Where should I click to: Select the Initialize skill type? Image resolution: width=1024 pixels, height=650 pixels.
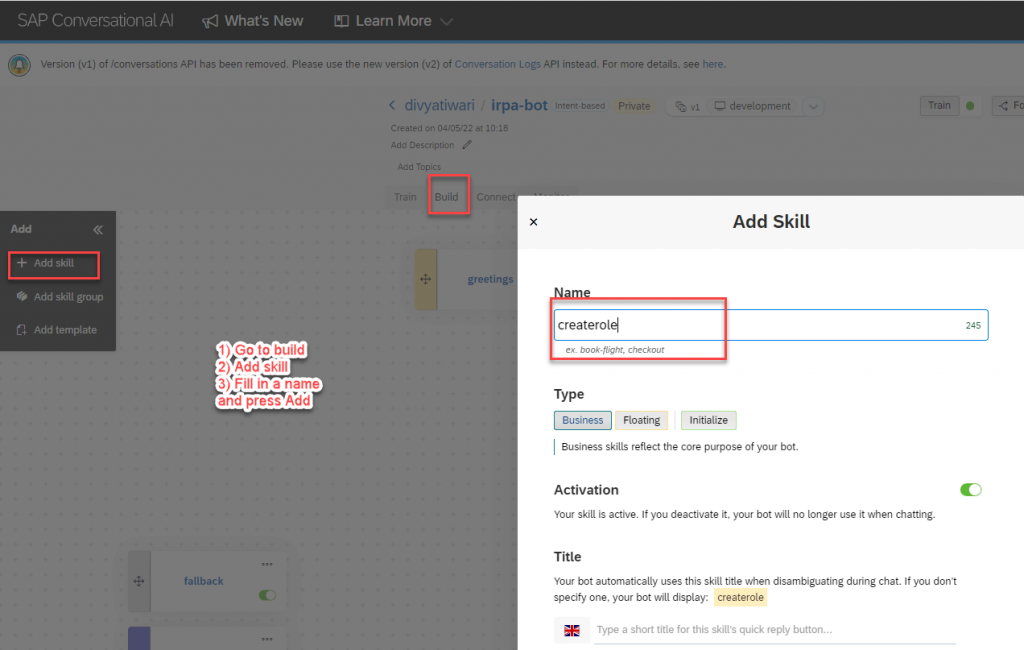tap(708, 420)
